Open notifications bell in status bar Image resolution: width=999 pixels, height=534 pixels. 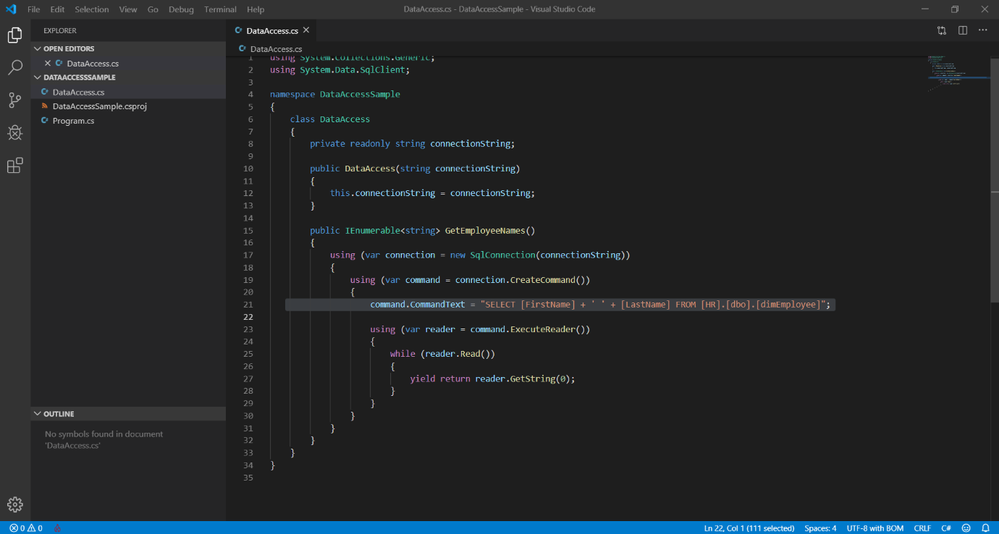(986, 528)
